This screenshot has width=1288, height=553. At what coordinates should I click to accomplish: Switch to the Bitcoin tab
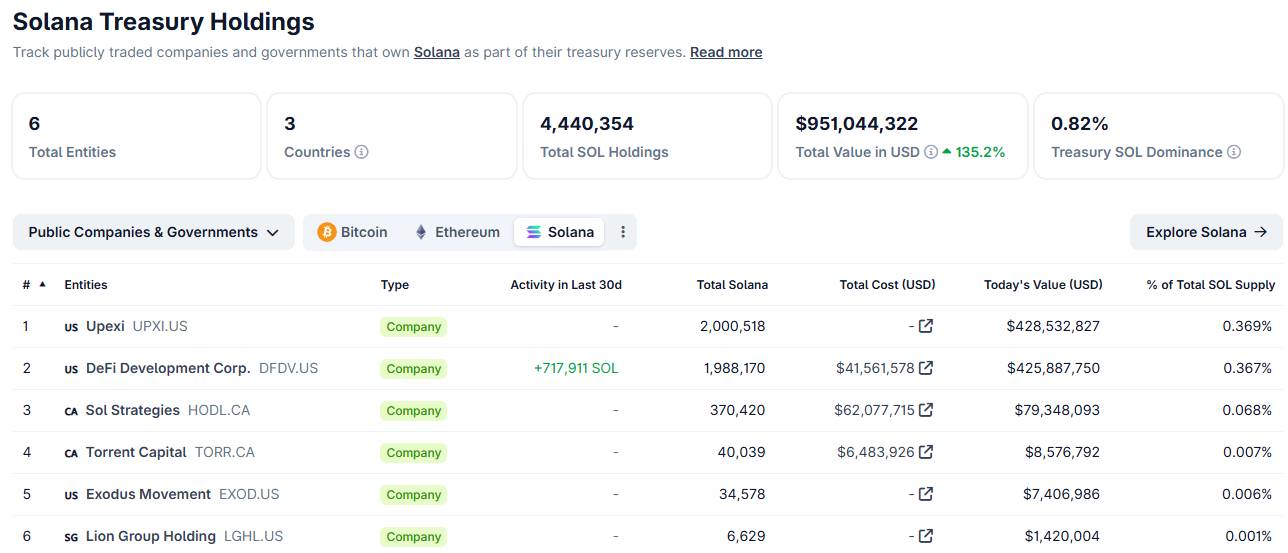coord(352,232)
